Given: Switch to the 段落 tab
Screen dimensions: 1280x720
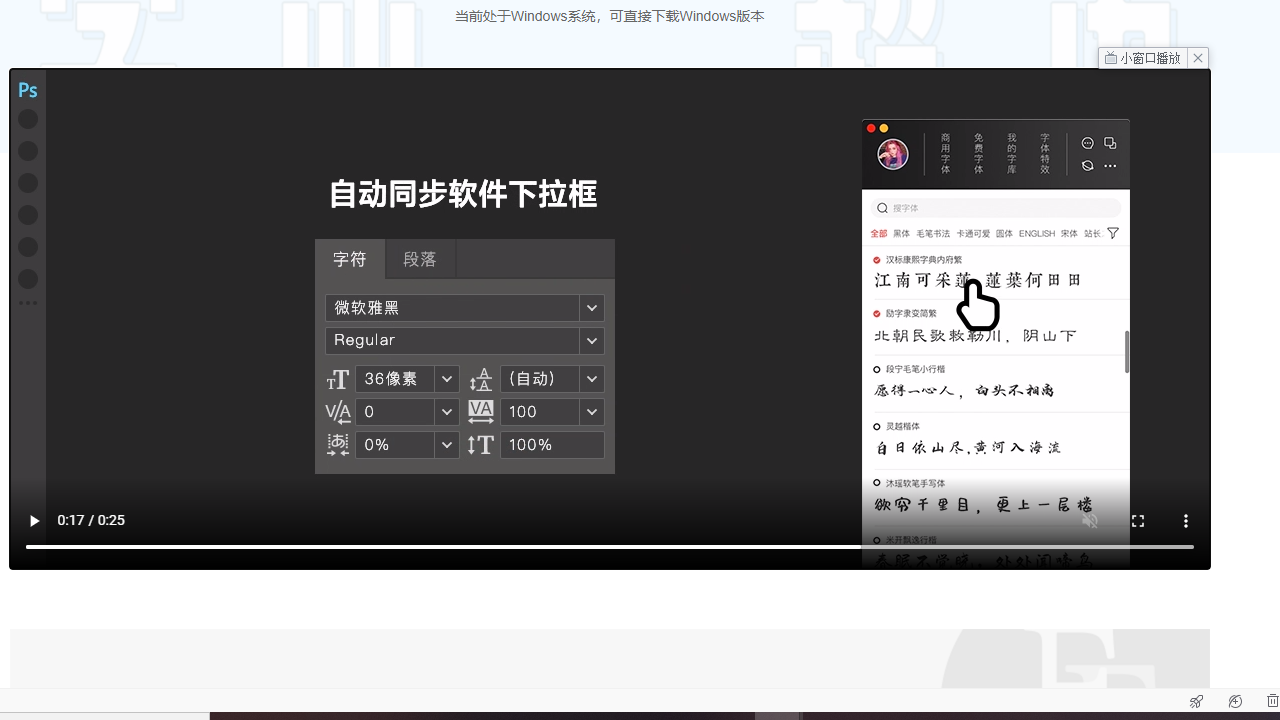Looking at the screenshot, I should point(420,258).
